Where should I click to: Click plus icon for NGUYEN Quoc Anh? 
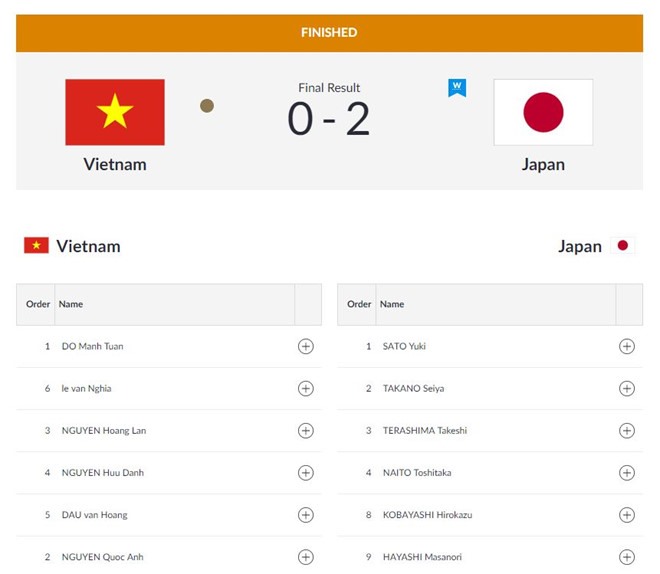click(x=306, y=557)
